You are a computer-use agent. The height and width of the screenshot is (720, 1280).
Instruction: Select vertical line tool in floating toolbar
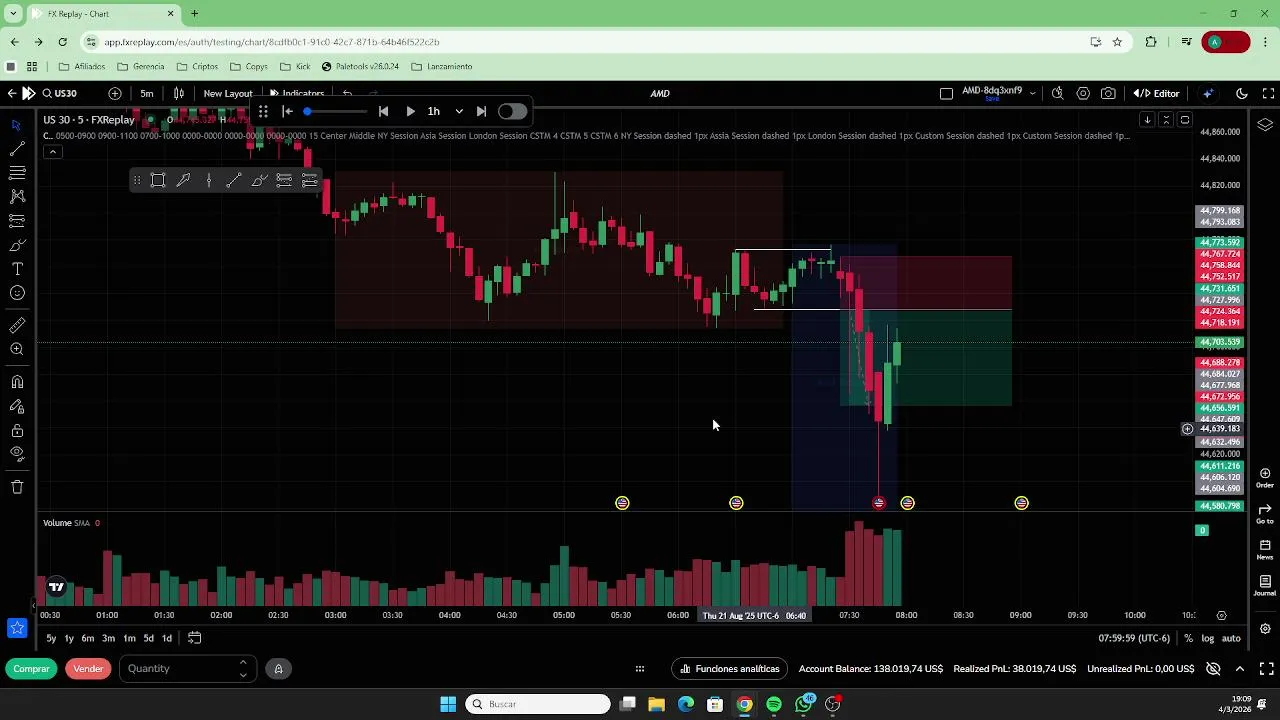click(x=209, y=180)
